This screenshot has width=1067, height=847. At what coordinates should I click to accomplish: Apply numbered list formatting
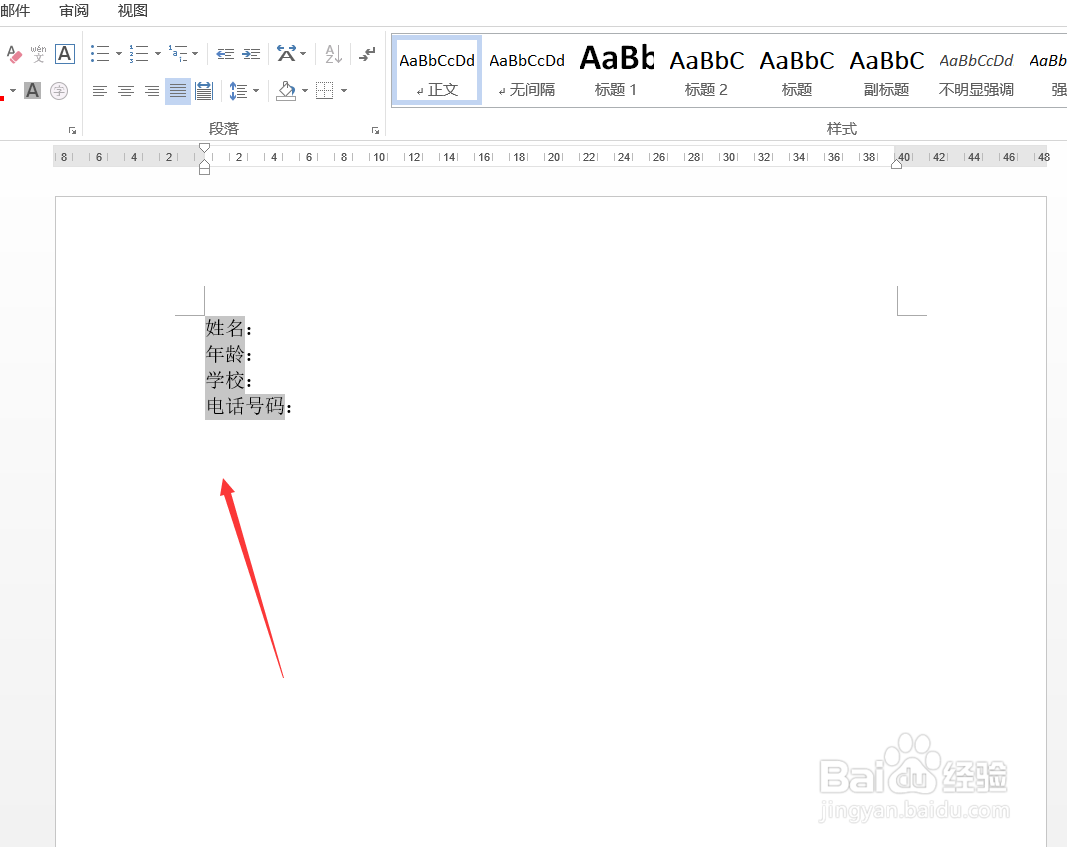pyautogui.click(x=139, y=54)
